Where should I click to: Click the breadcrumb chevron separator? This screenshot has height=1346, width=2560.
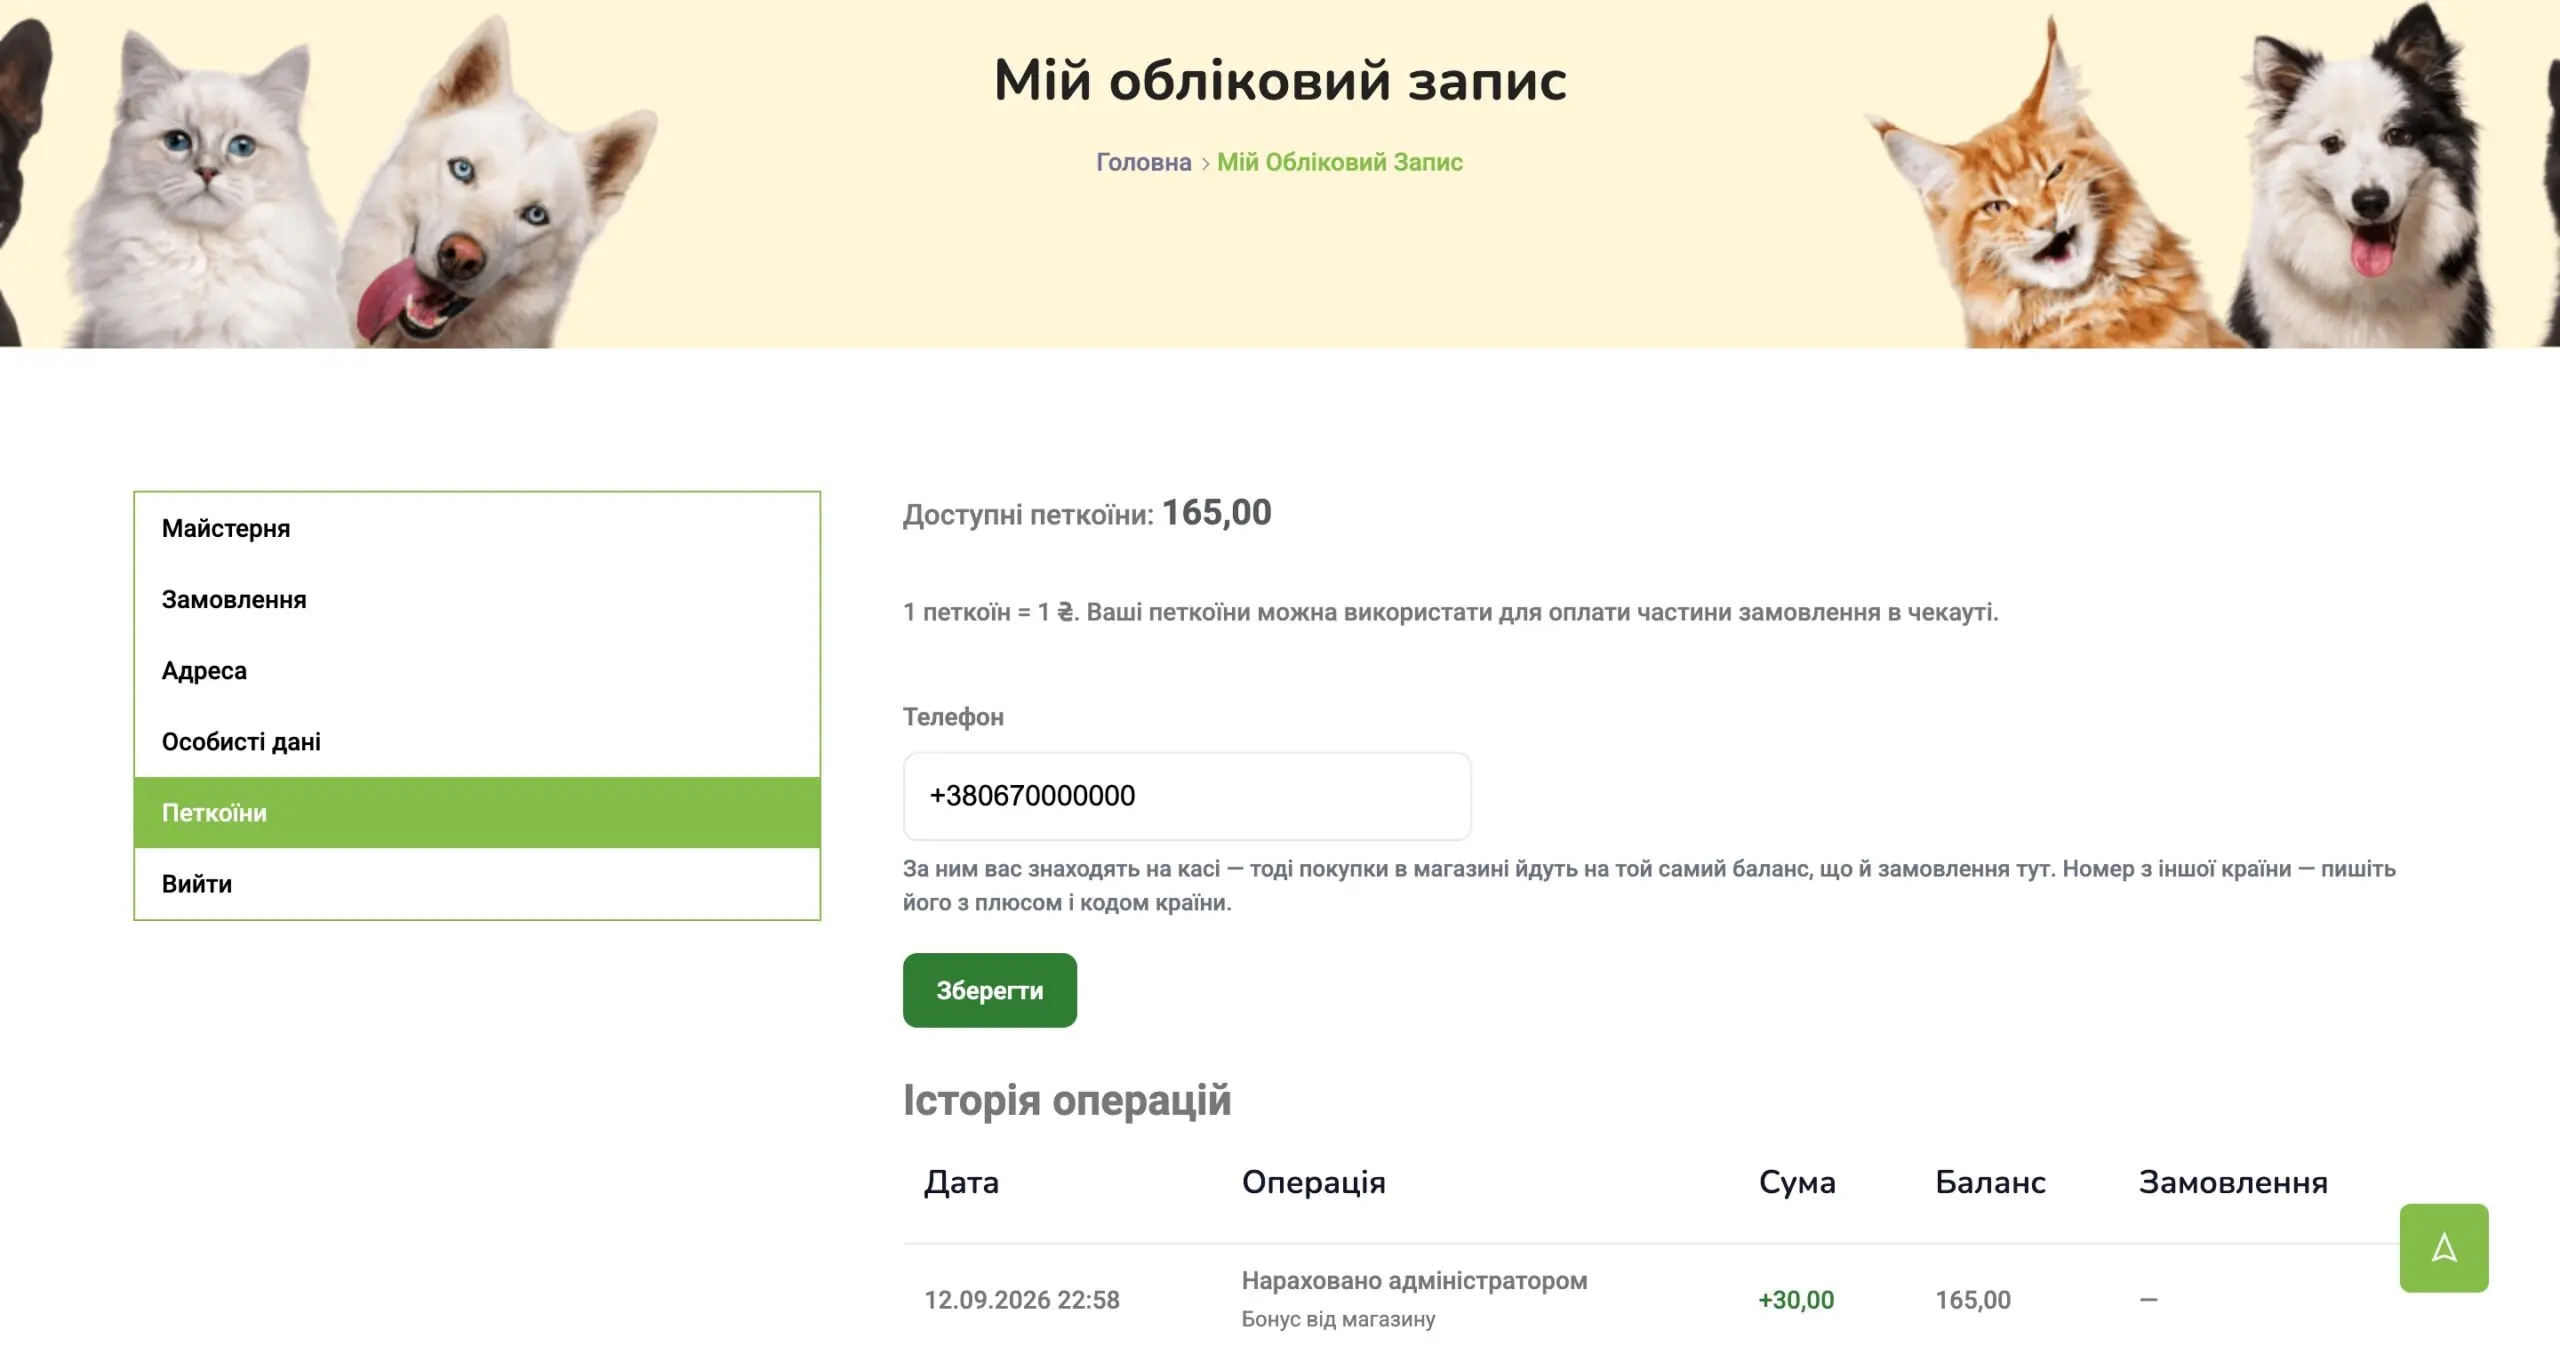pos(1205,163)
